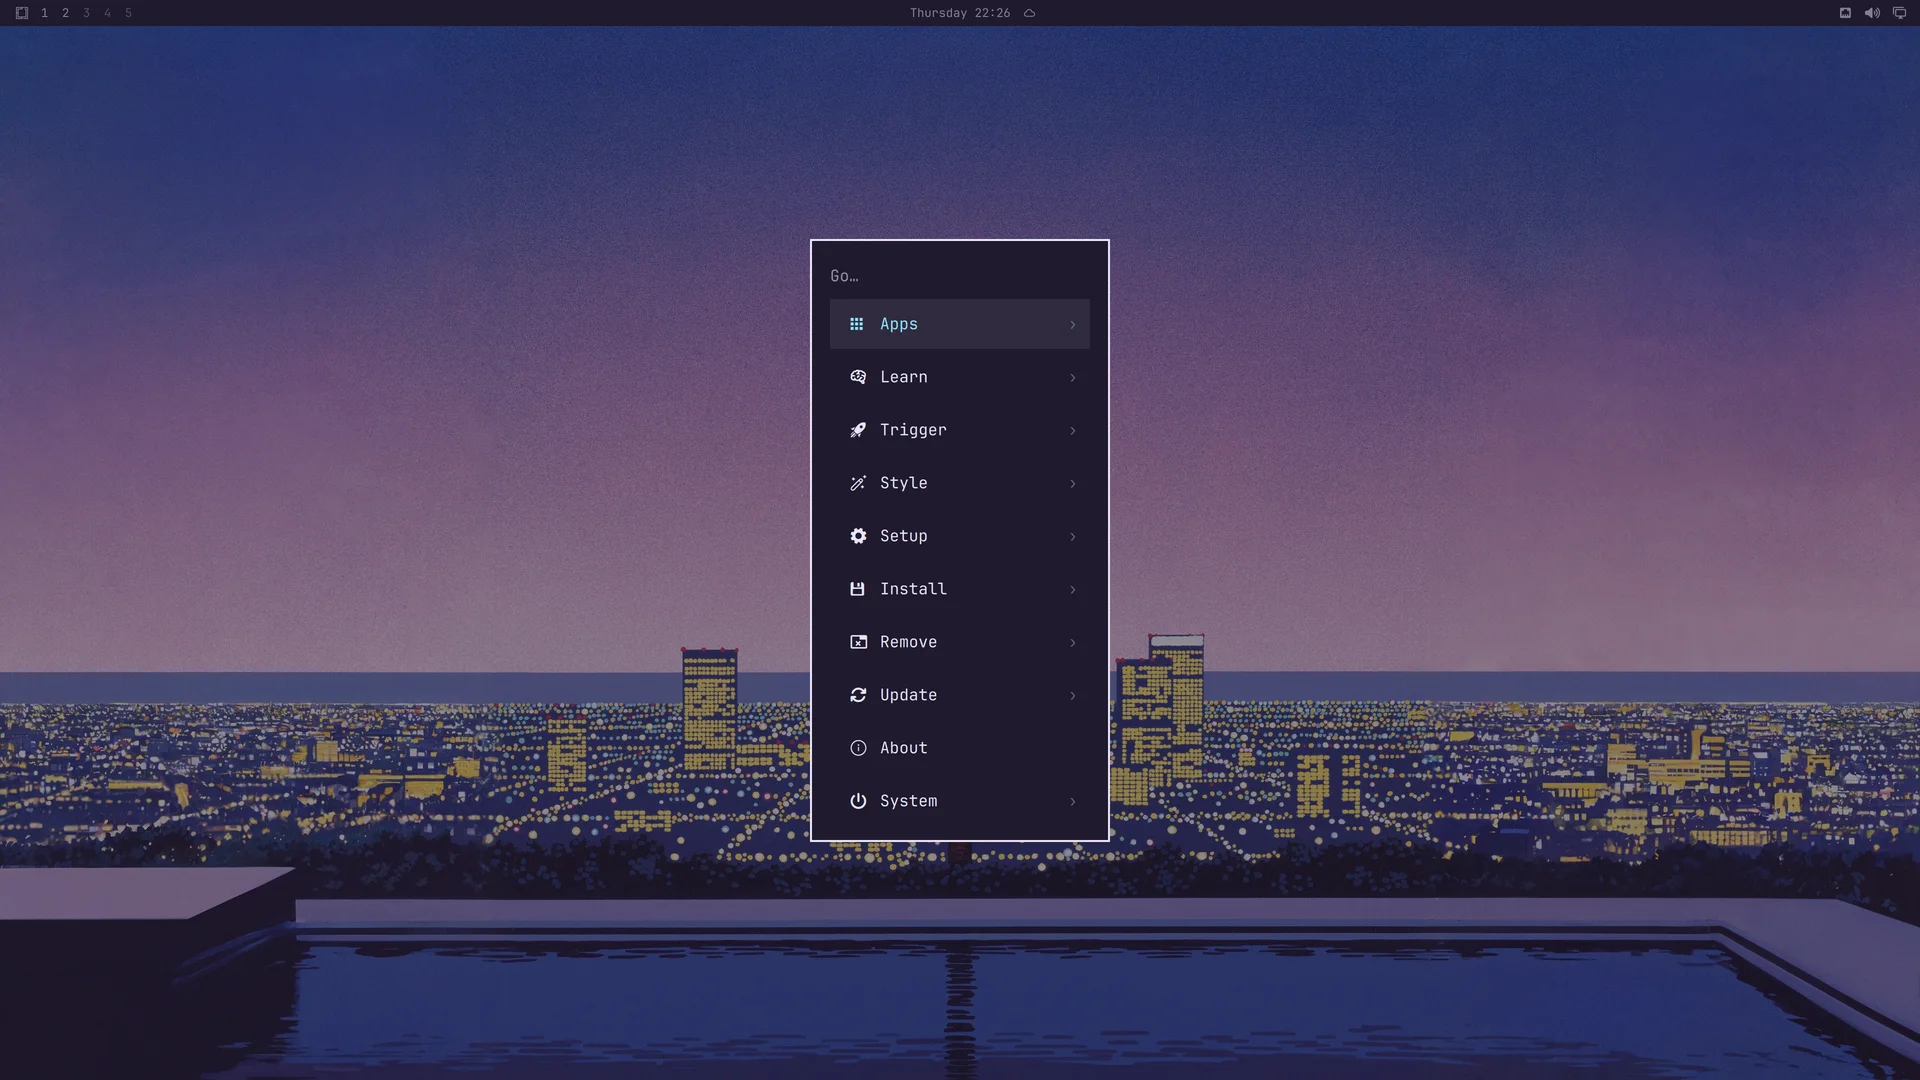This screenshot has height=1080, width=1920.
Task: Expand the Remove submenu chevron
Action: [1073, 643]
